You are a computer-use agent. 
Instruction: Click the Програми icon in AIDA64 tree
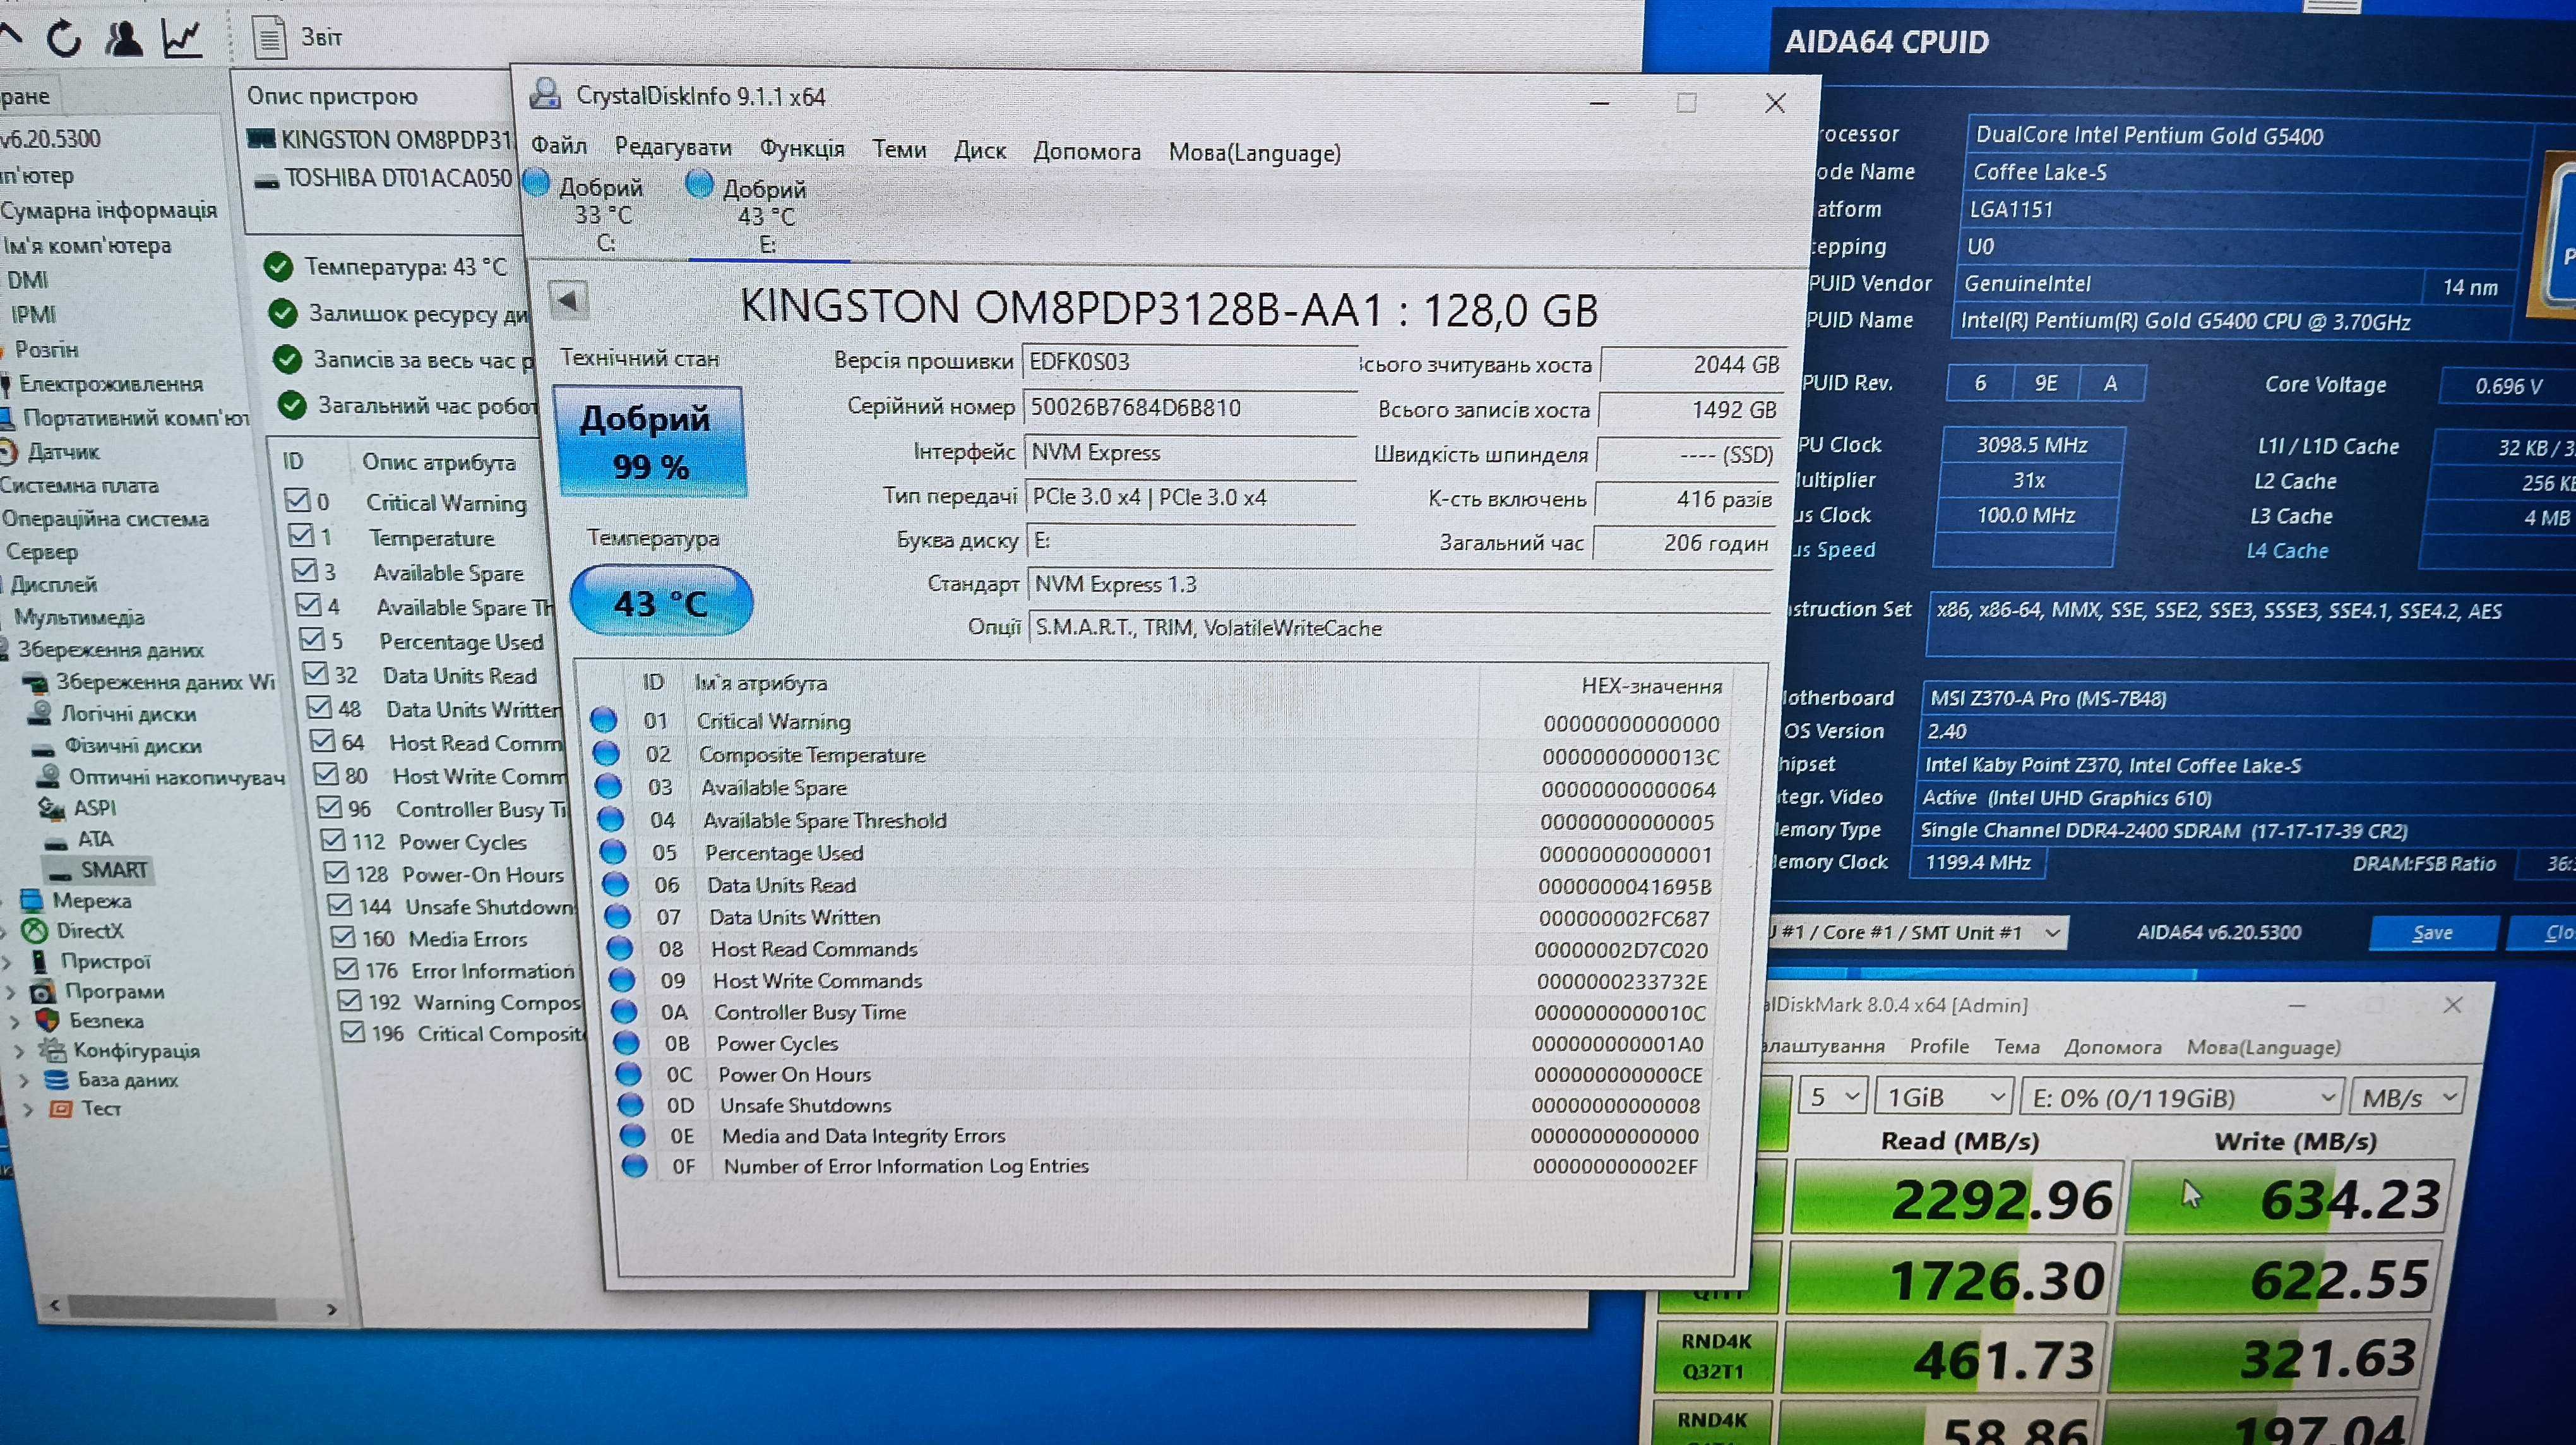(42, 992)
